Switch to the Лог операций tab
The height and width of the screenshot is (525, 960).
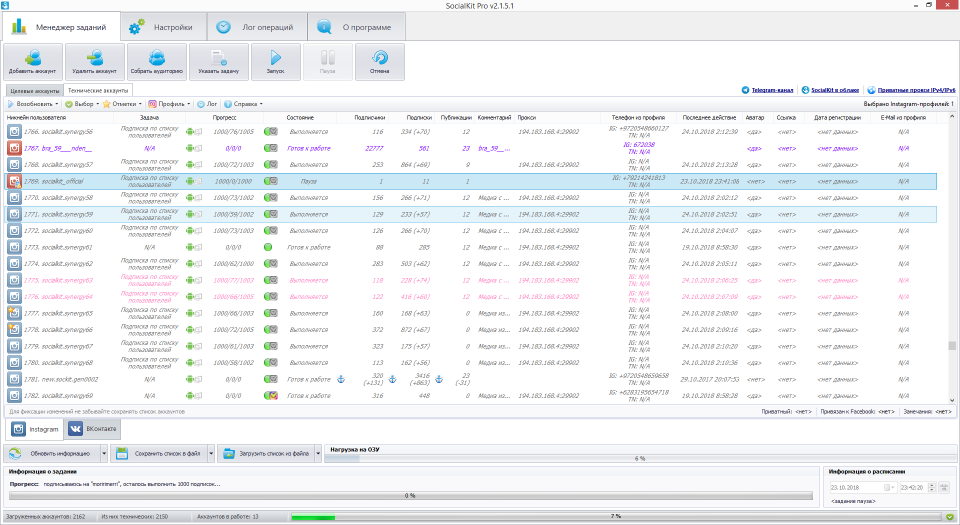click(257, 28)
